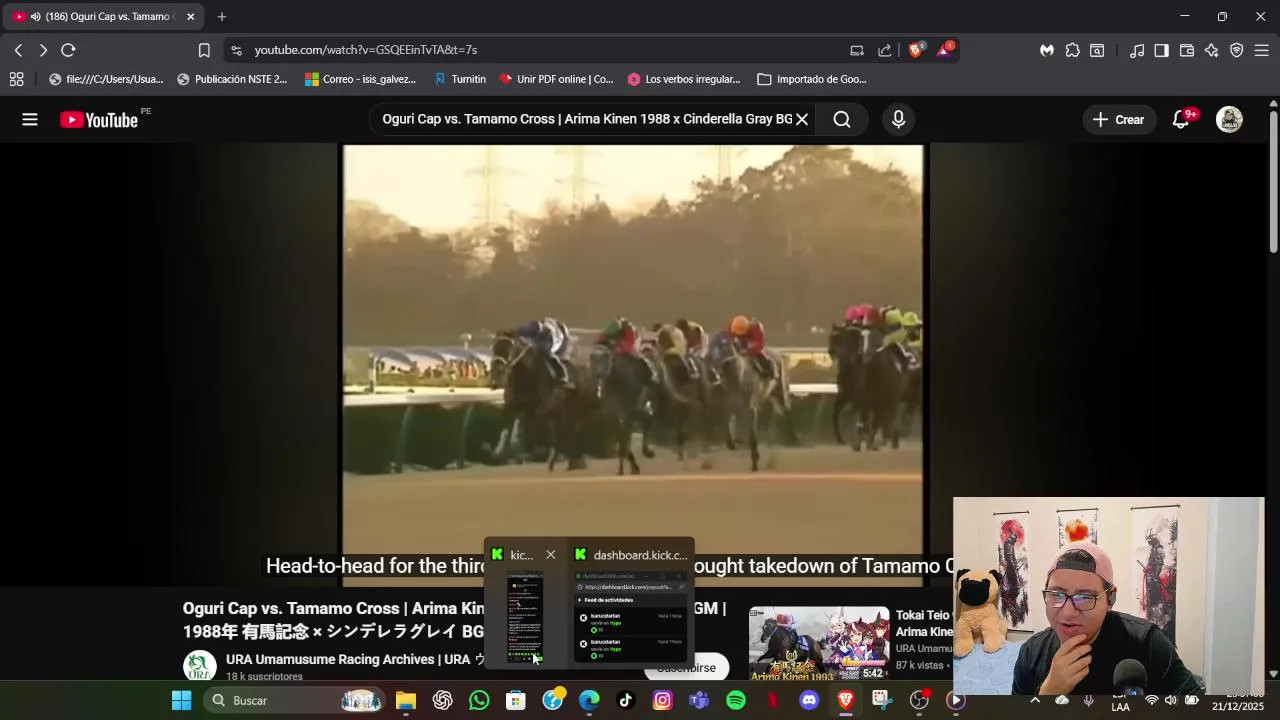Open the extensions puzzle icon
Viewport: 1280px width, 720px height.
pos(1072,50)
